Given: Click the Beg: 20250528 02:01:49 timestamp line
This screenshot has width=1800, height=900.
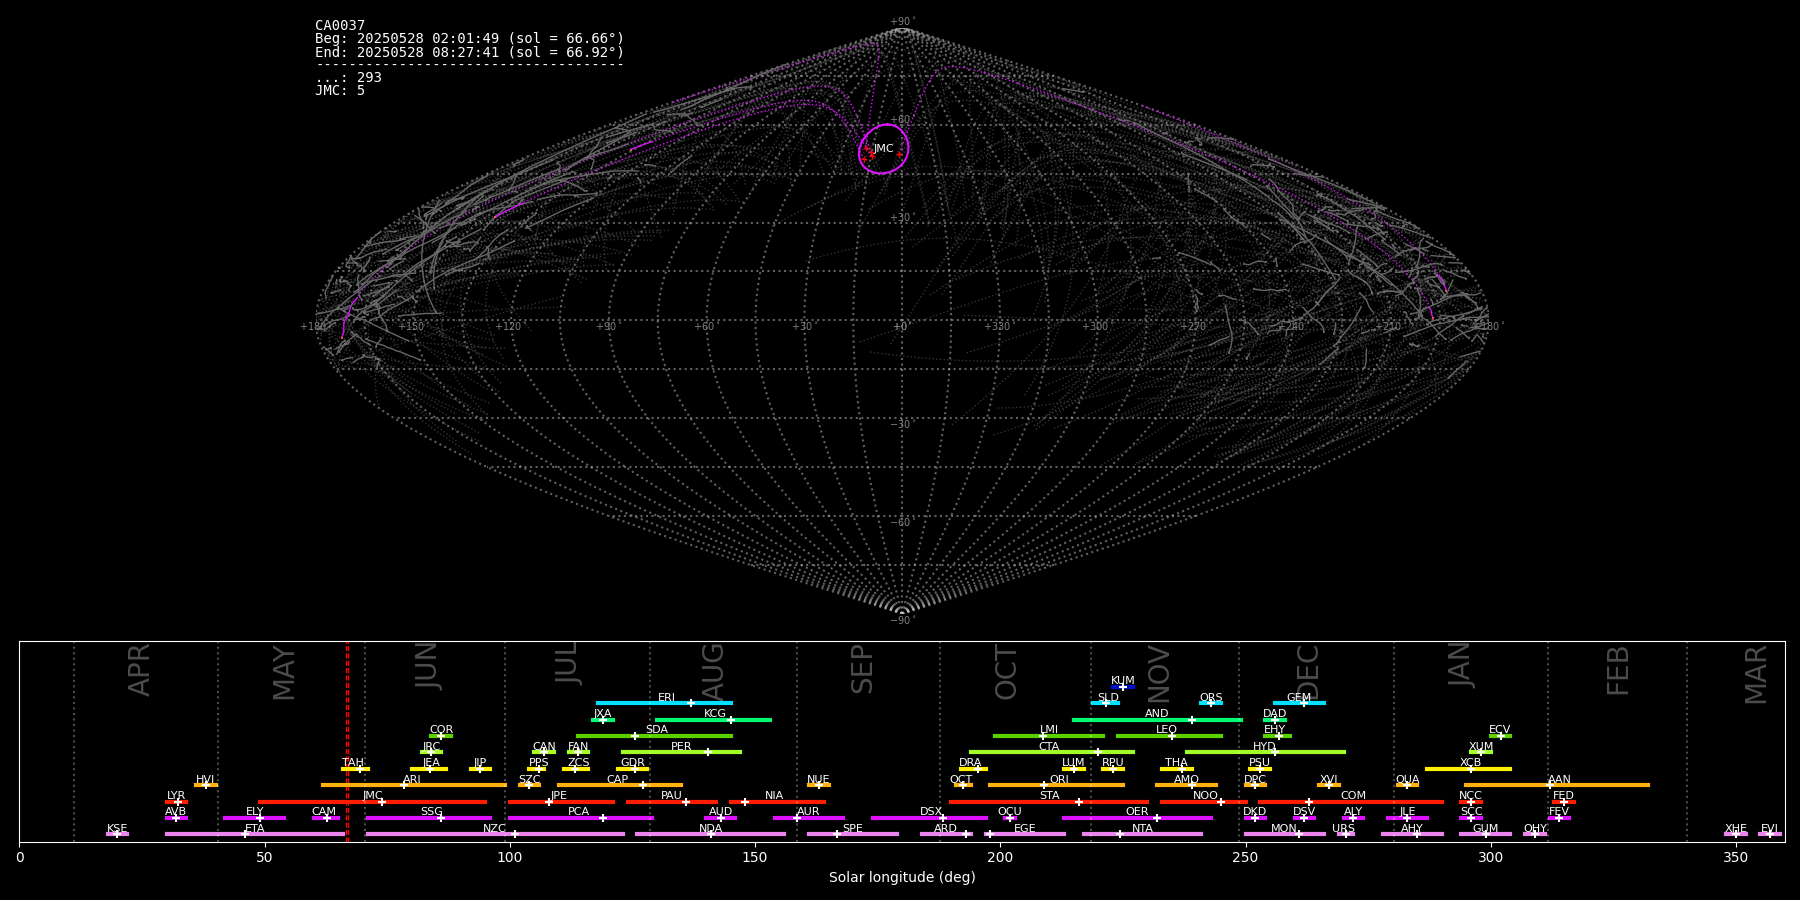Looking at the screenshot, I should point(469,38).
